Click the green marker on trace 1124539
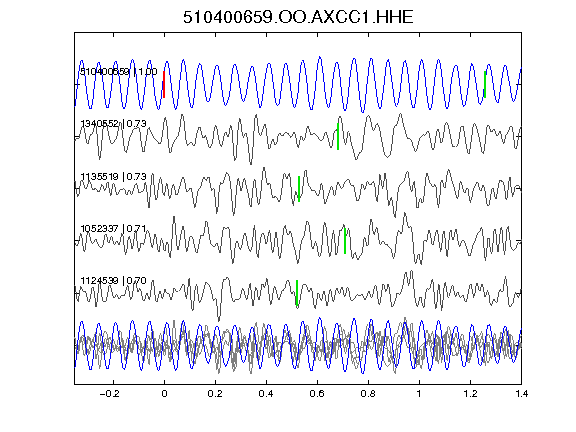576x432 pixels. (x=297, y=293)
